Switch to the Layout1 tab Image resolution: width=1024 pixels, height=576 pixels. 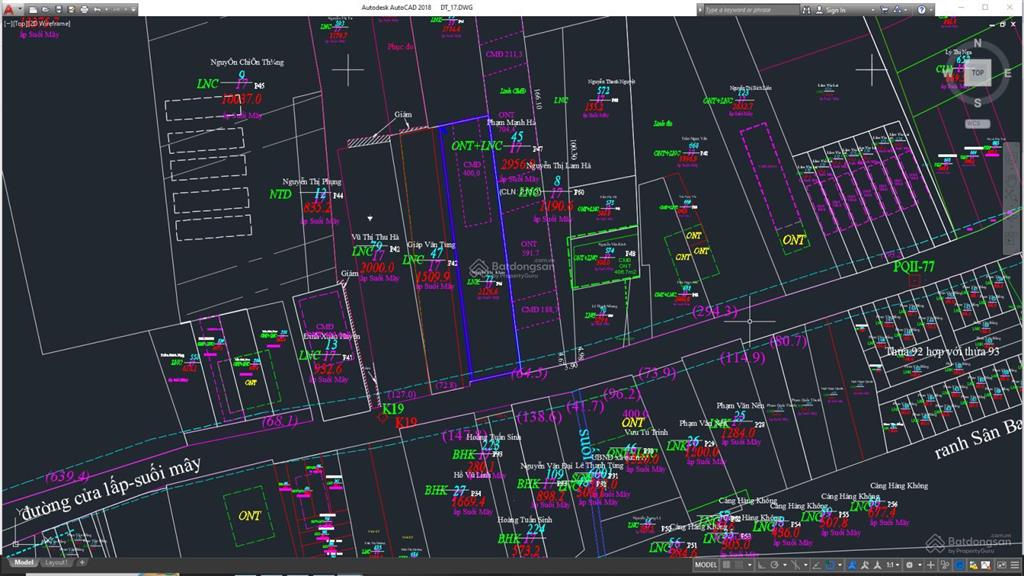pyautogui.click(x=56, y=563)
